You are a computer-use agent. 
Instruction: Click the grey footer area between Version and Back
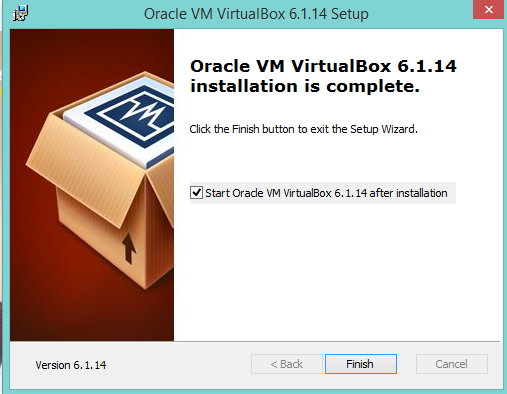[x=178, y=364]
